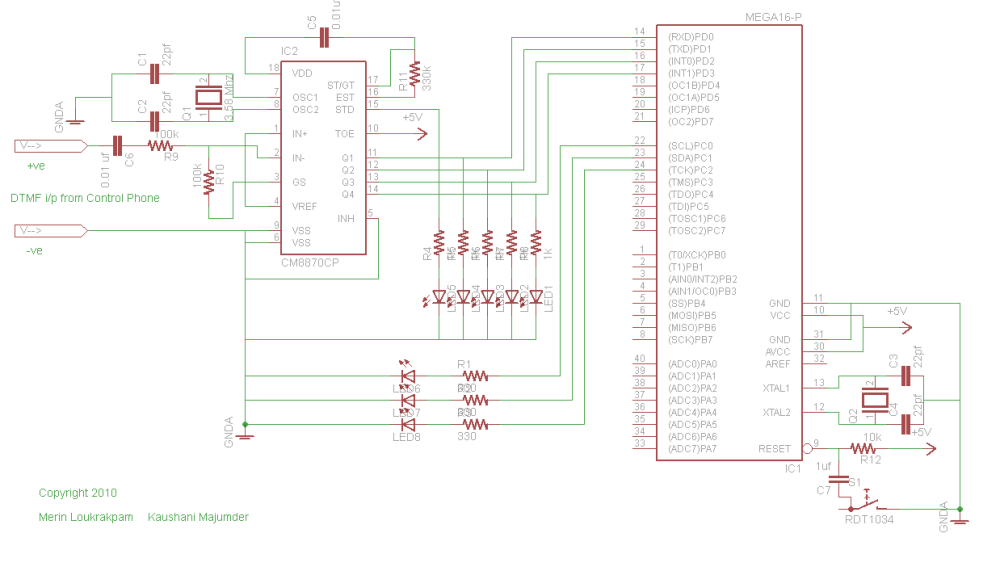Click the VDD pin label on IC2
This screenshot has height=571, width=1000.
tap(302, 73)
